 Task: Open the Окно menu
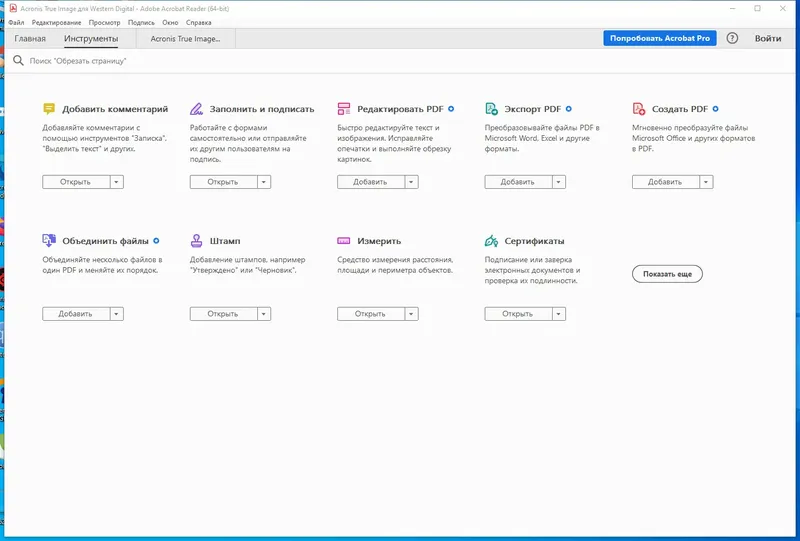pos(170,22)
